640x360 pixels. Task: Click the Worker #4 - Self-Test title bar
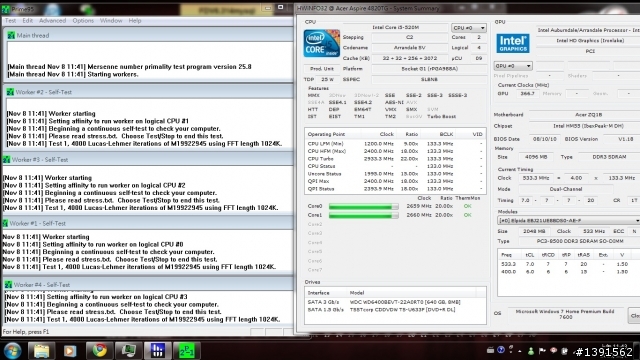(149, 284)
